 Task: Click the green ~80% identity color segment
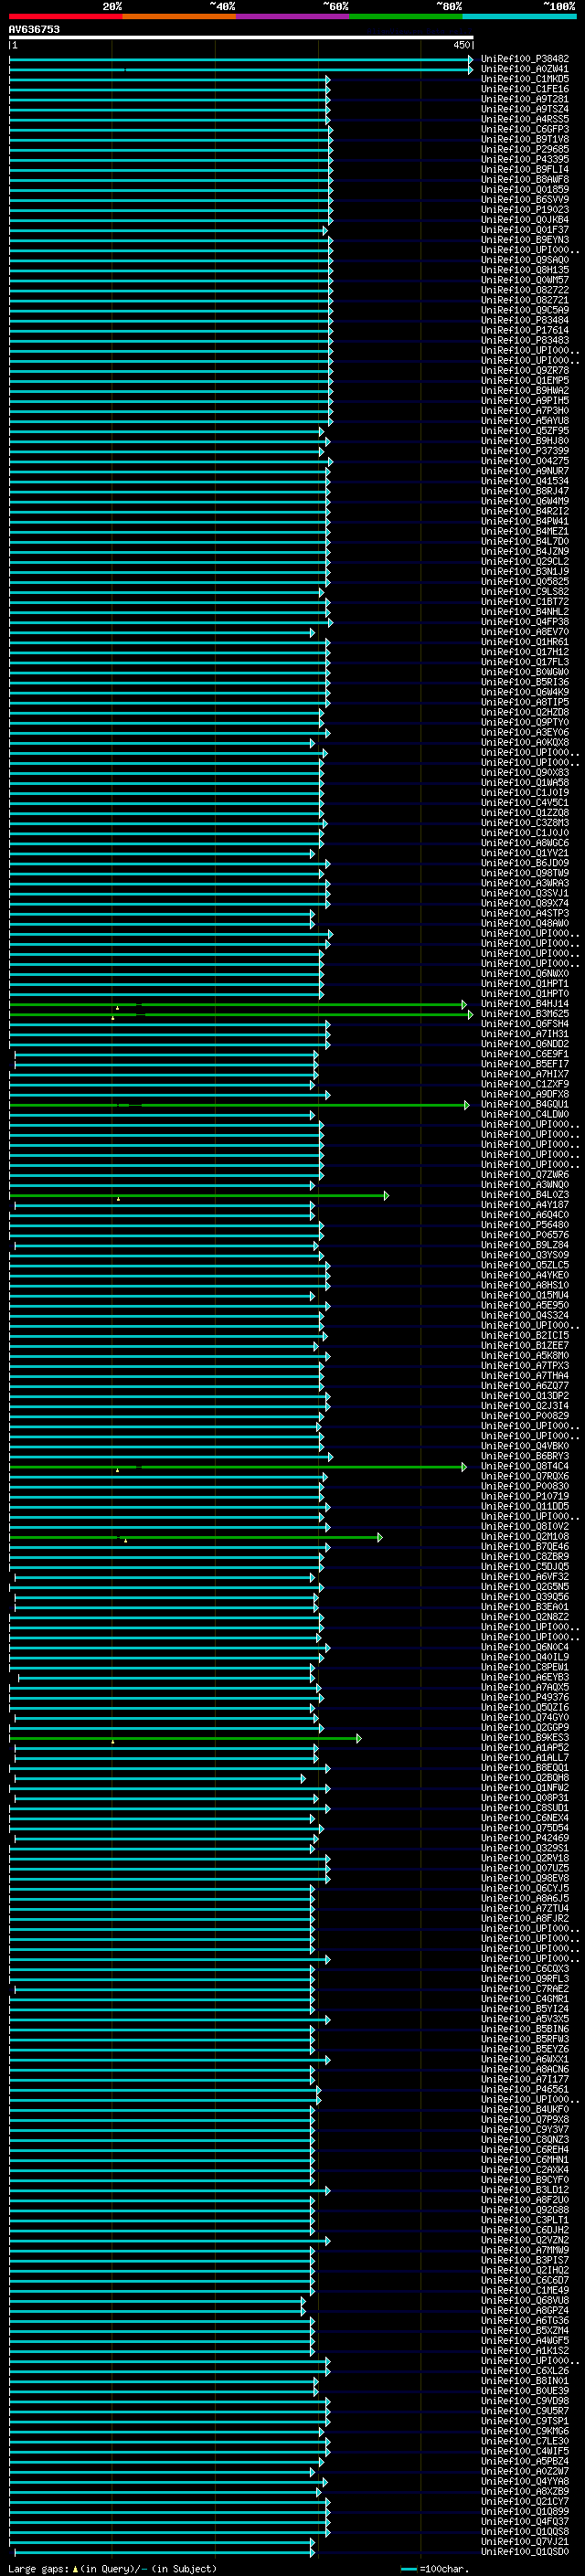(x=406, y=16)
